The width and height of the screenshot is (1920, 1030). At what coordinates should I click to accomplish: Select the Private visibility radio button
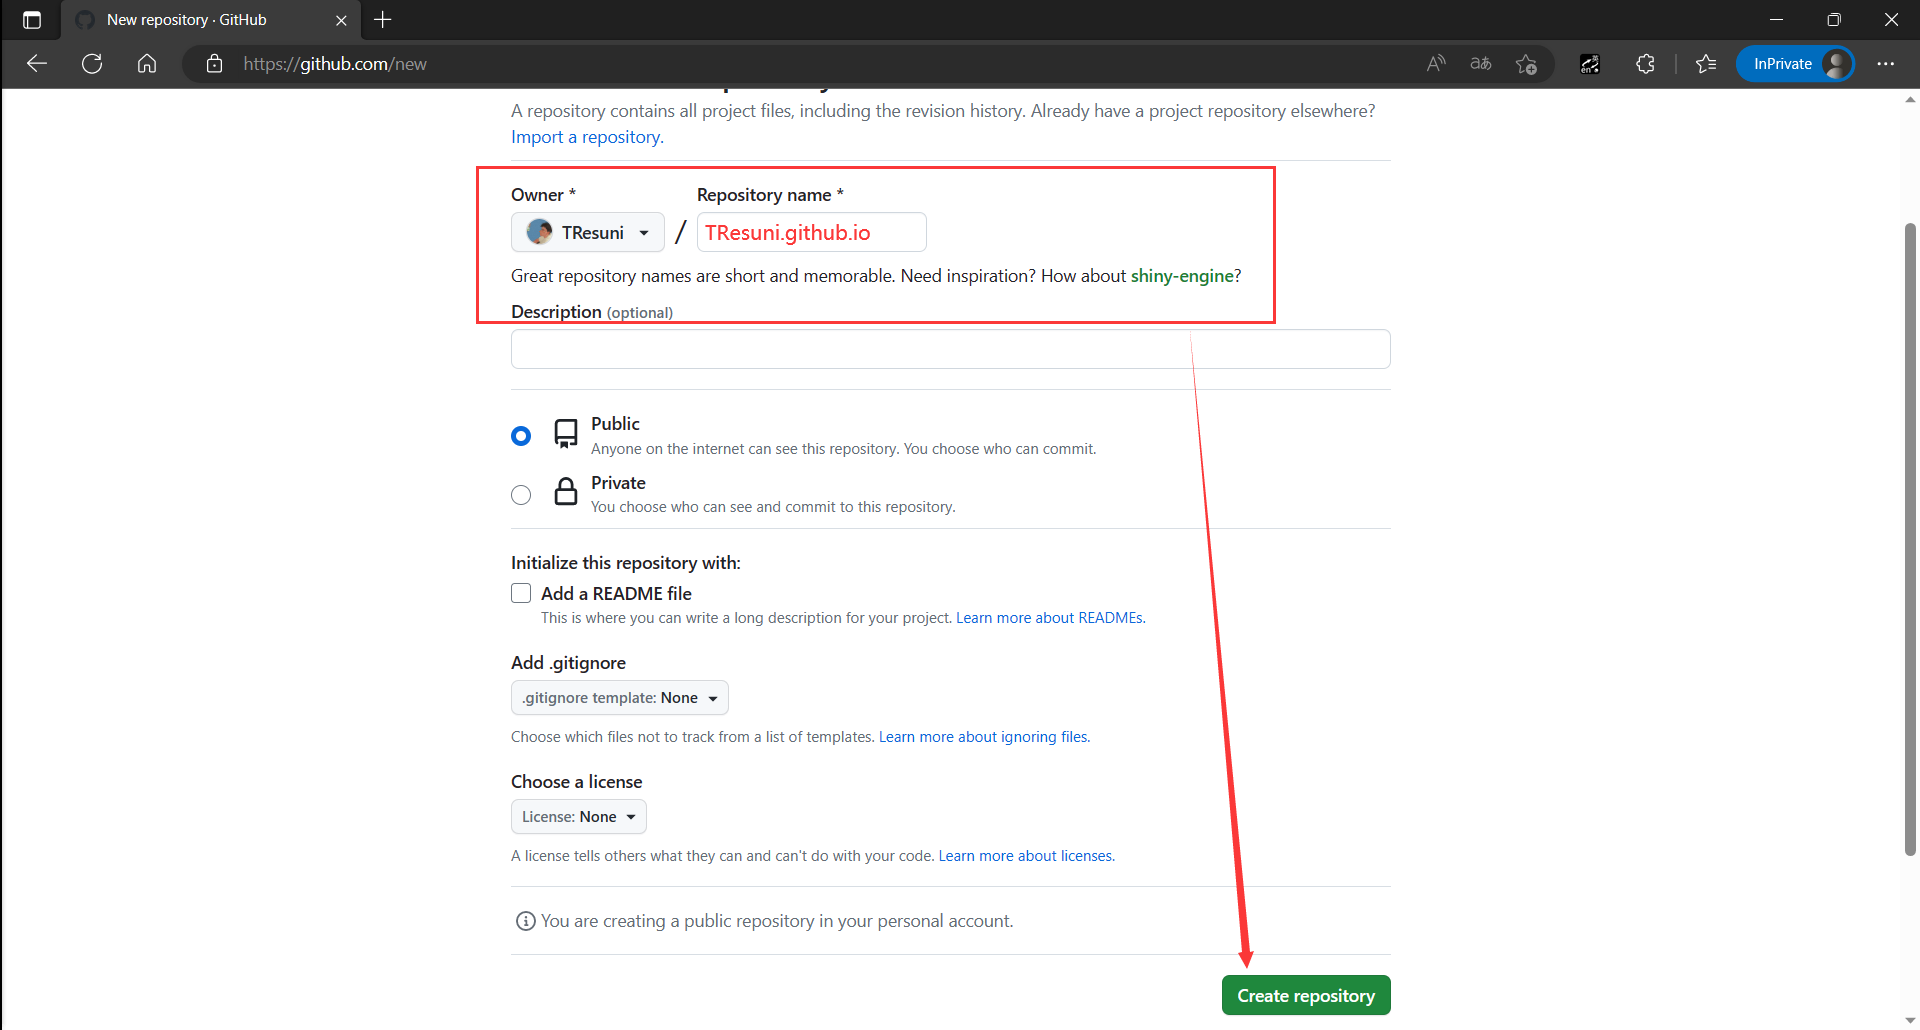pos(521,495)
